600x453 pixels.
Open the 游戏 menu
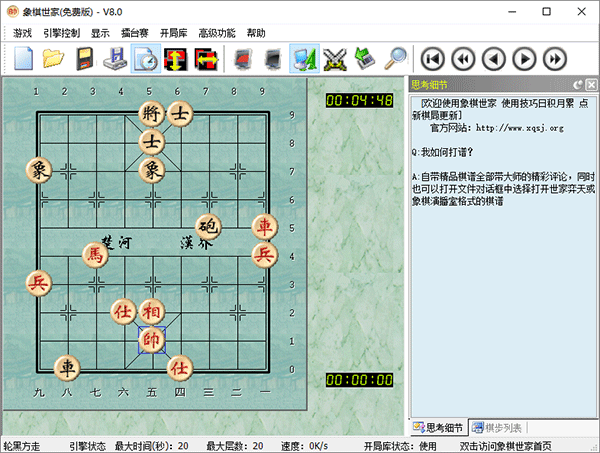coord(22,33)
